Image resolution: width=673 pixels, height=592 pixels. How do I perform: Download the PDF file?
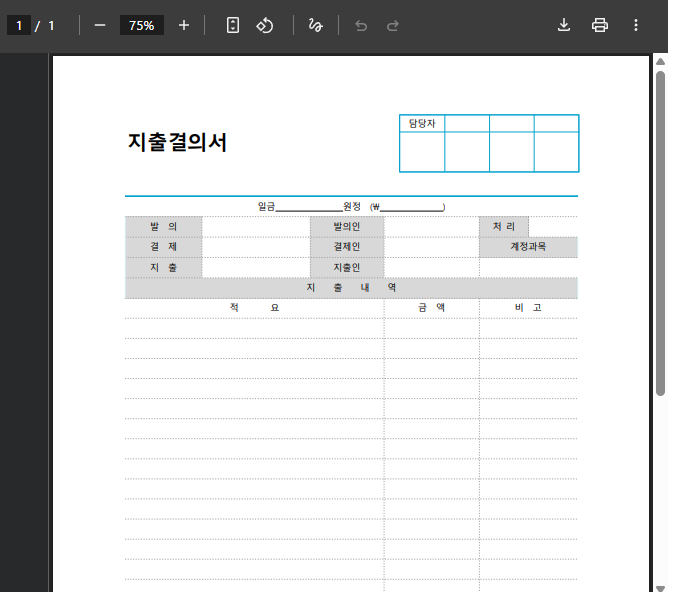pos(564,25)
